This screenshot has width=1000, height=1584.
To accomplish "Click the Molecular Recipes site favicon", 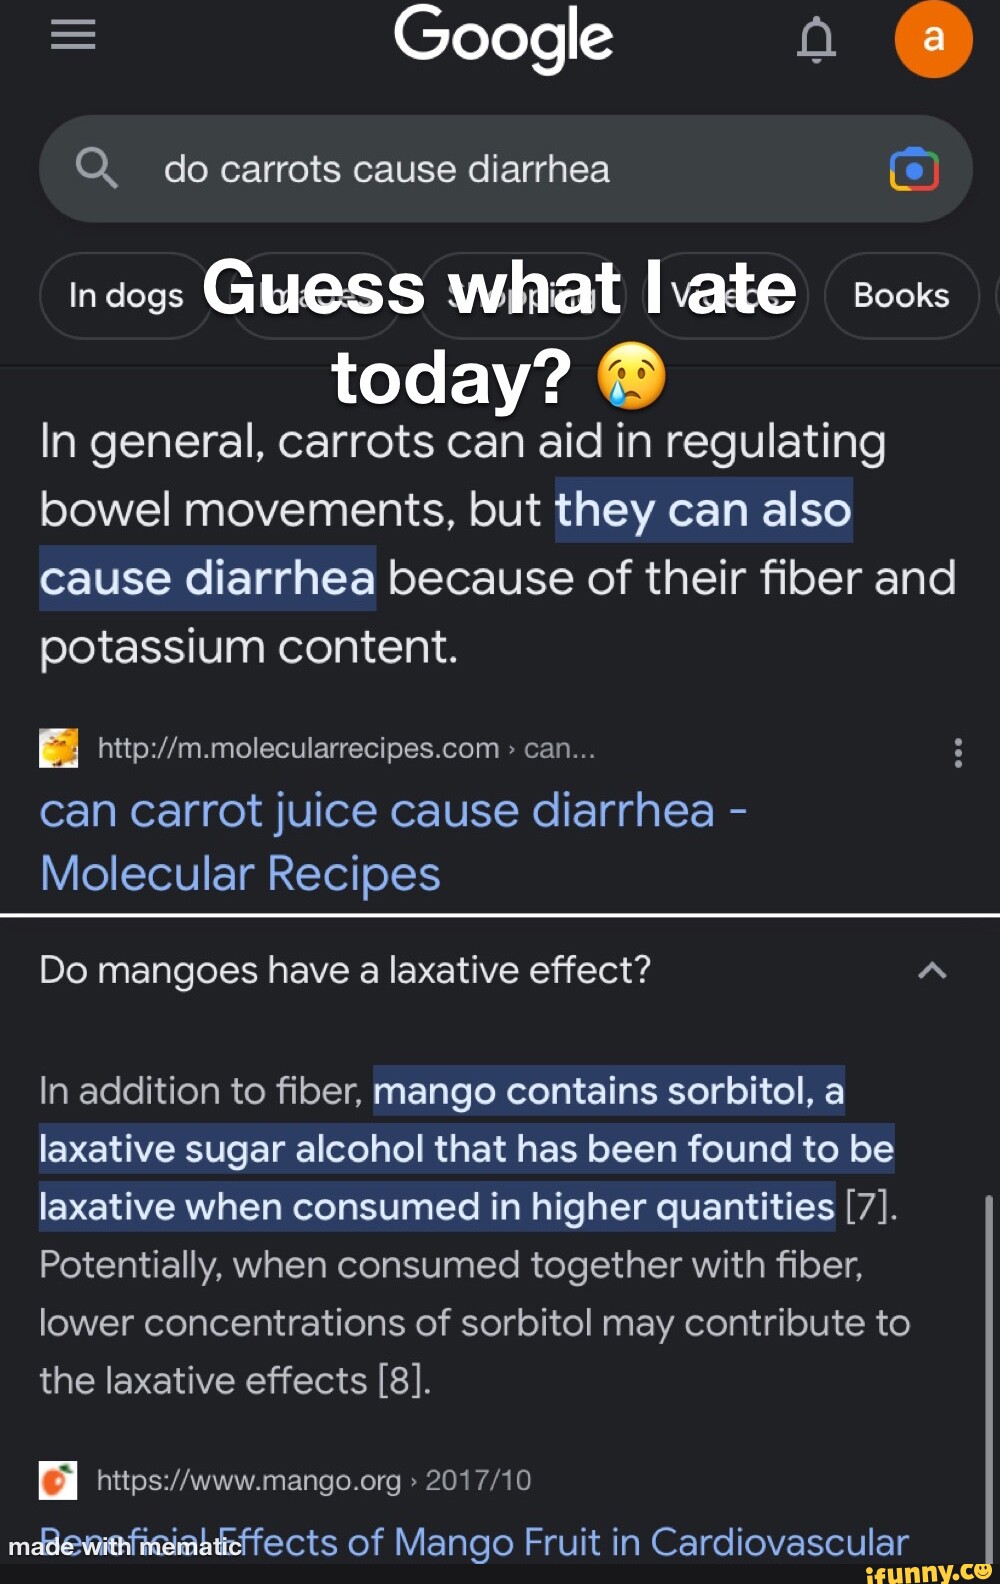I will point(58,748).
